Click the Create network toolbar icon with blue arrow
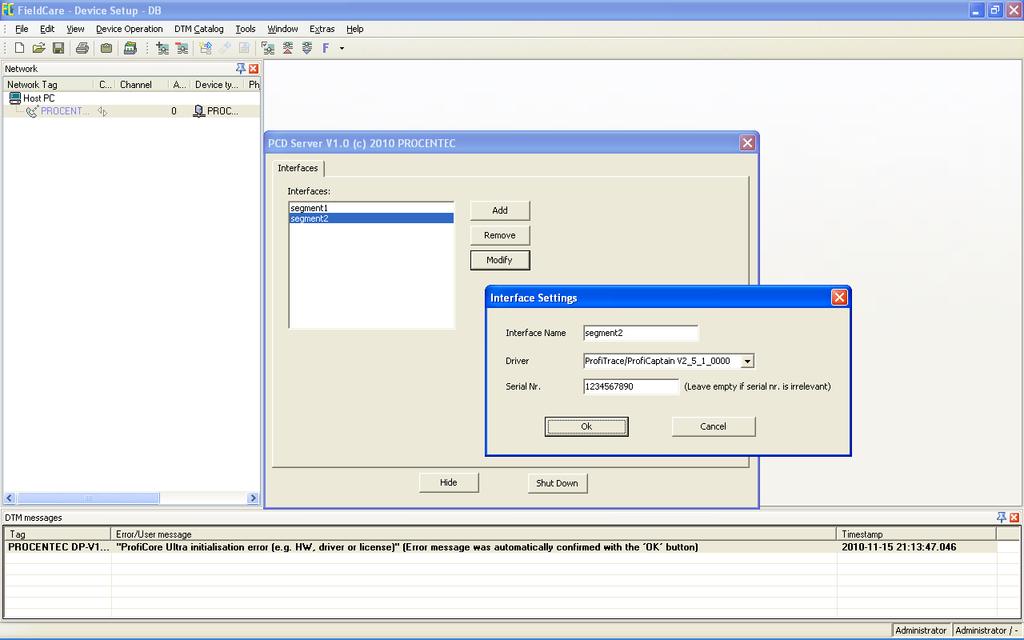 pyautogui.click(x=206, y=48)
